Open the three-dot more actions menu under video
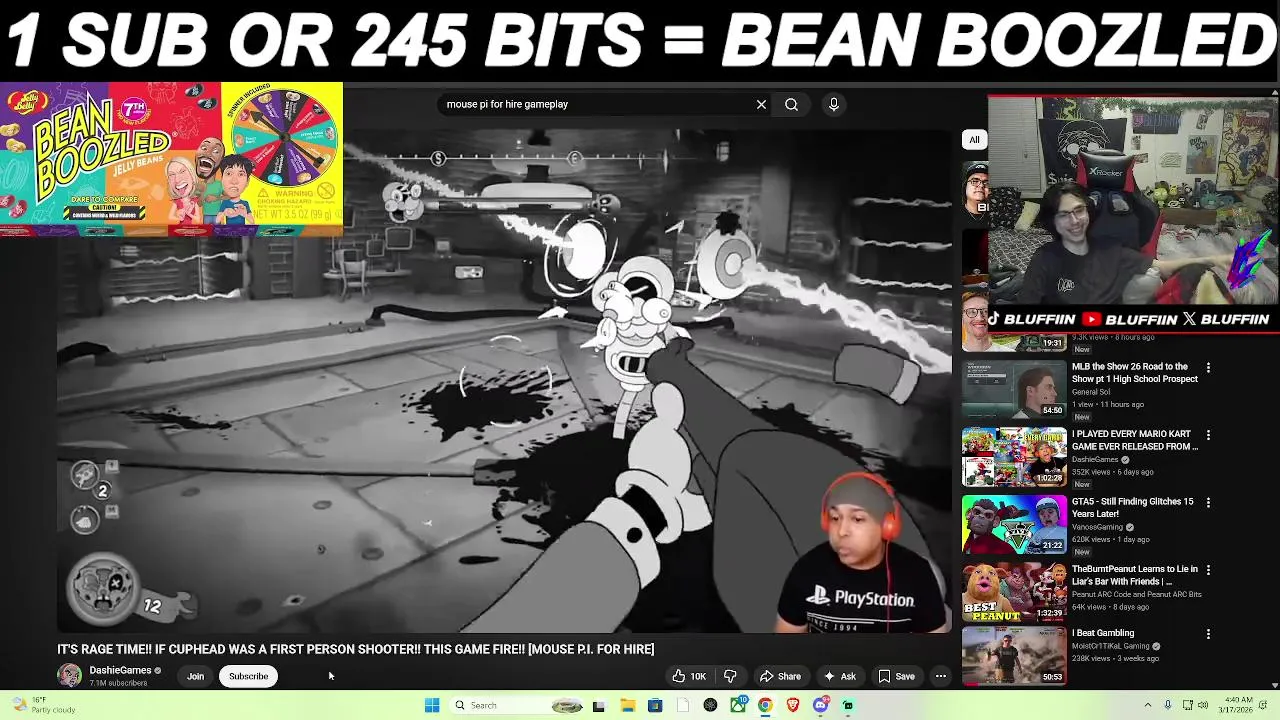Viewport: 1280px width, 720px height. point(940,676)
